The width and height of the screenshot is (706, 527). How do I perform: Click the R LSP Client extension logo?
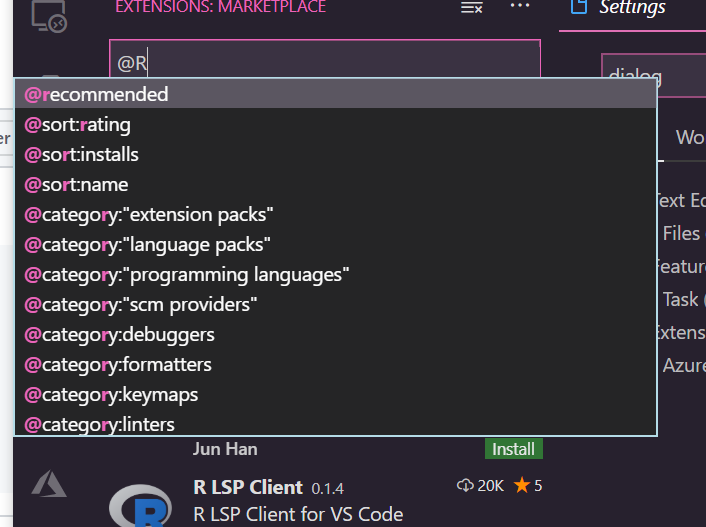[140, 505]
